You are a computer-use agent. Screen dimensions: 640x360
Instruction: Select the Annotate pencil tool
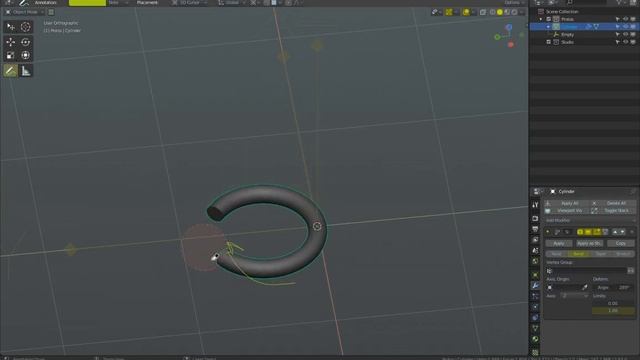[11, 71]
